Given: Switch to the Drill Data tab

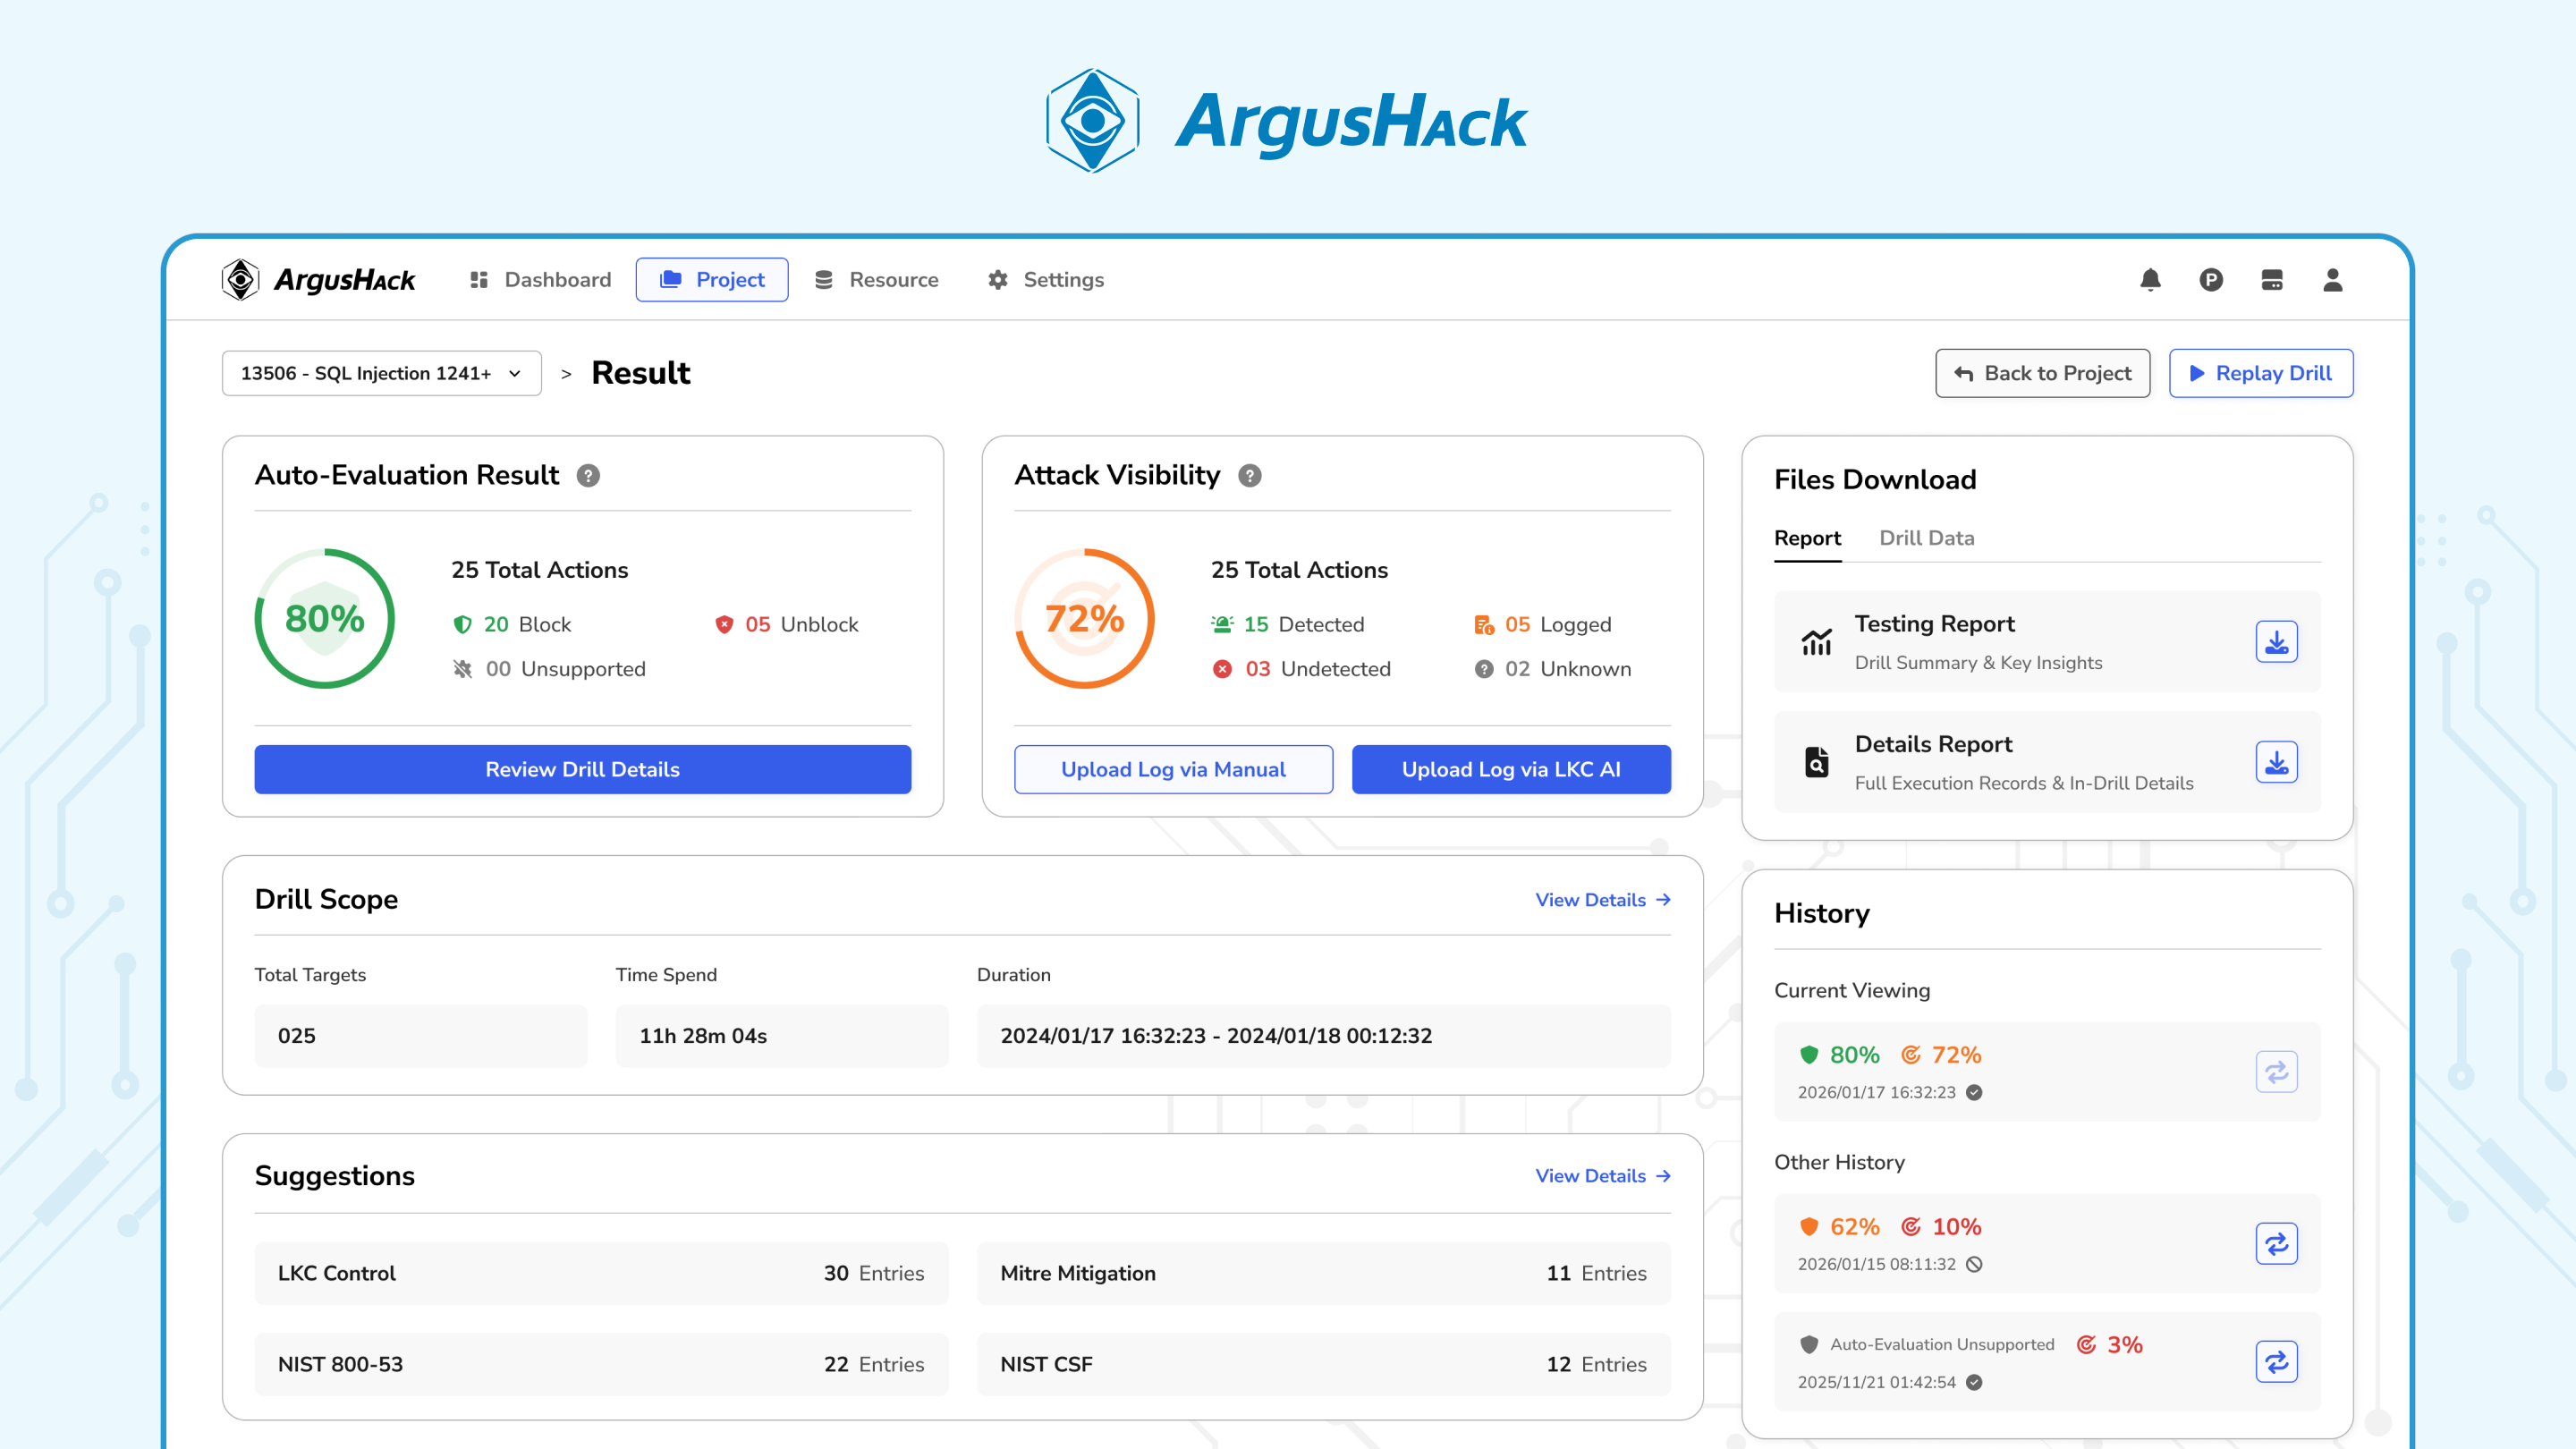Looking at the screenshot, I should 1926,539.
